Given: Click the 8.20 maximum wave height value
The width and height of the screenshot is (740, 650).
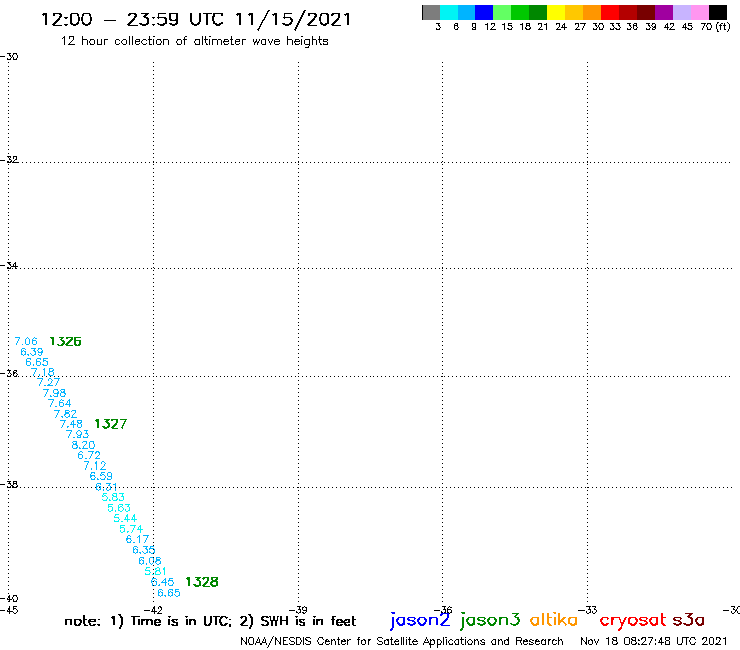Looking at the screenshot, I should (83, 445).
